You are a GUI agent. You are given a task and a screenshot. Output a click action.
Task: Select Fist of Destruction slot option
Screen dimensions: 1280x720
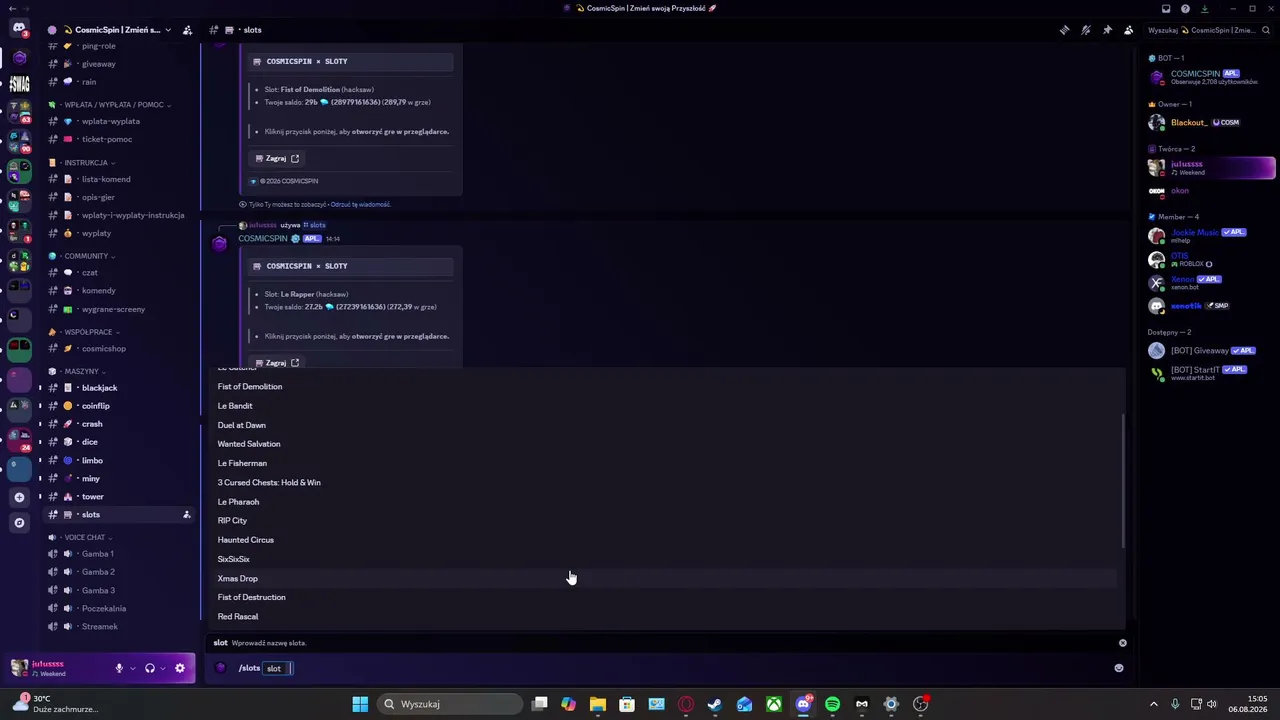coord(666,598)
